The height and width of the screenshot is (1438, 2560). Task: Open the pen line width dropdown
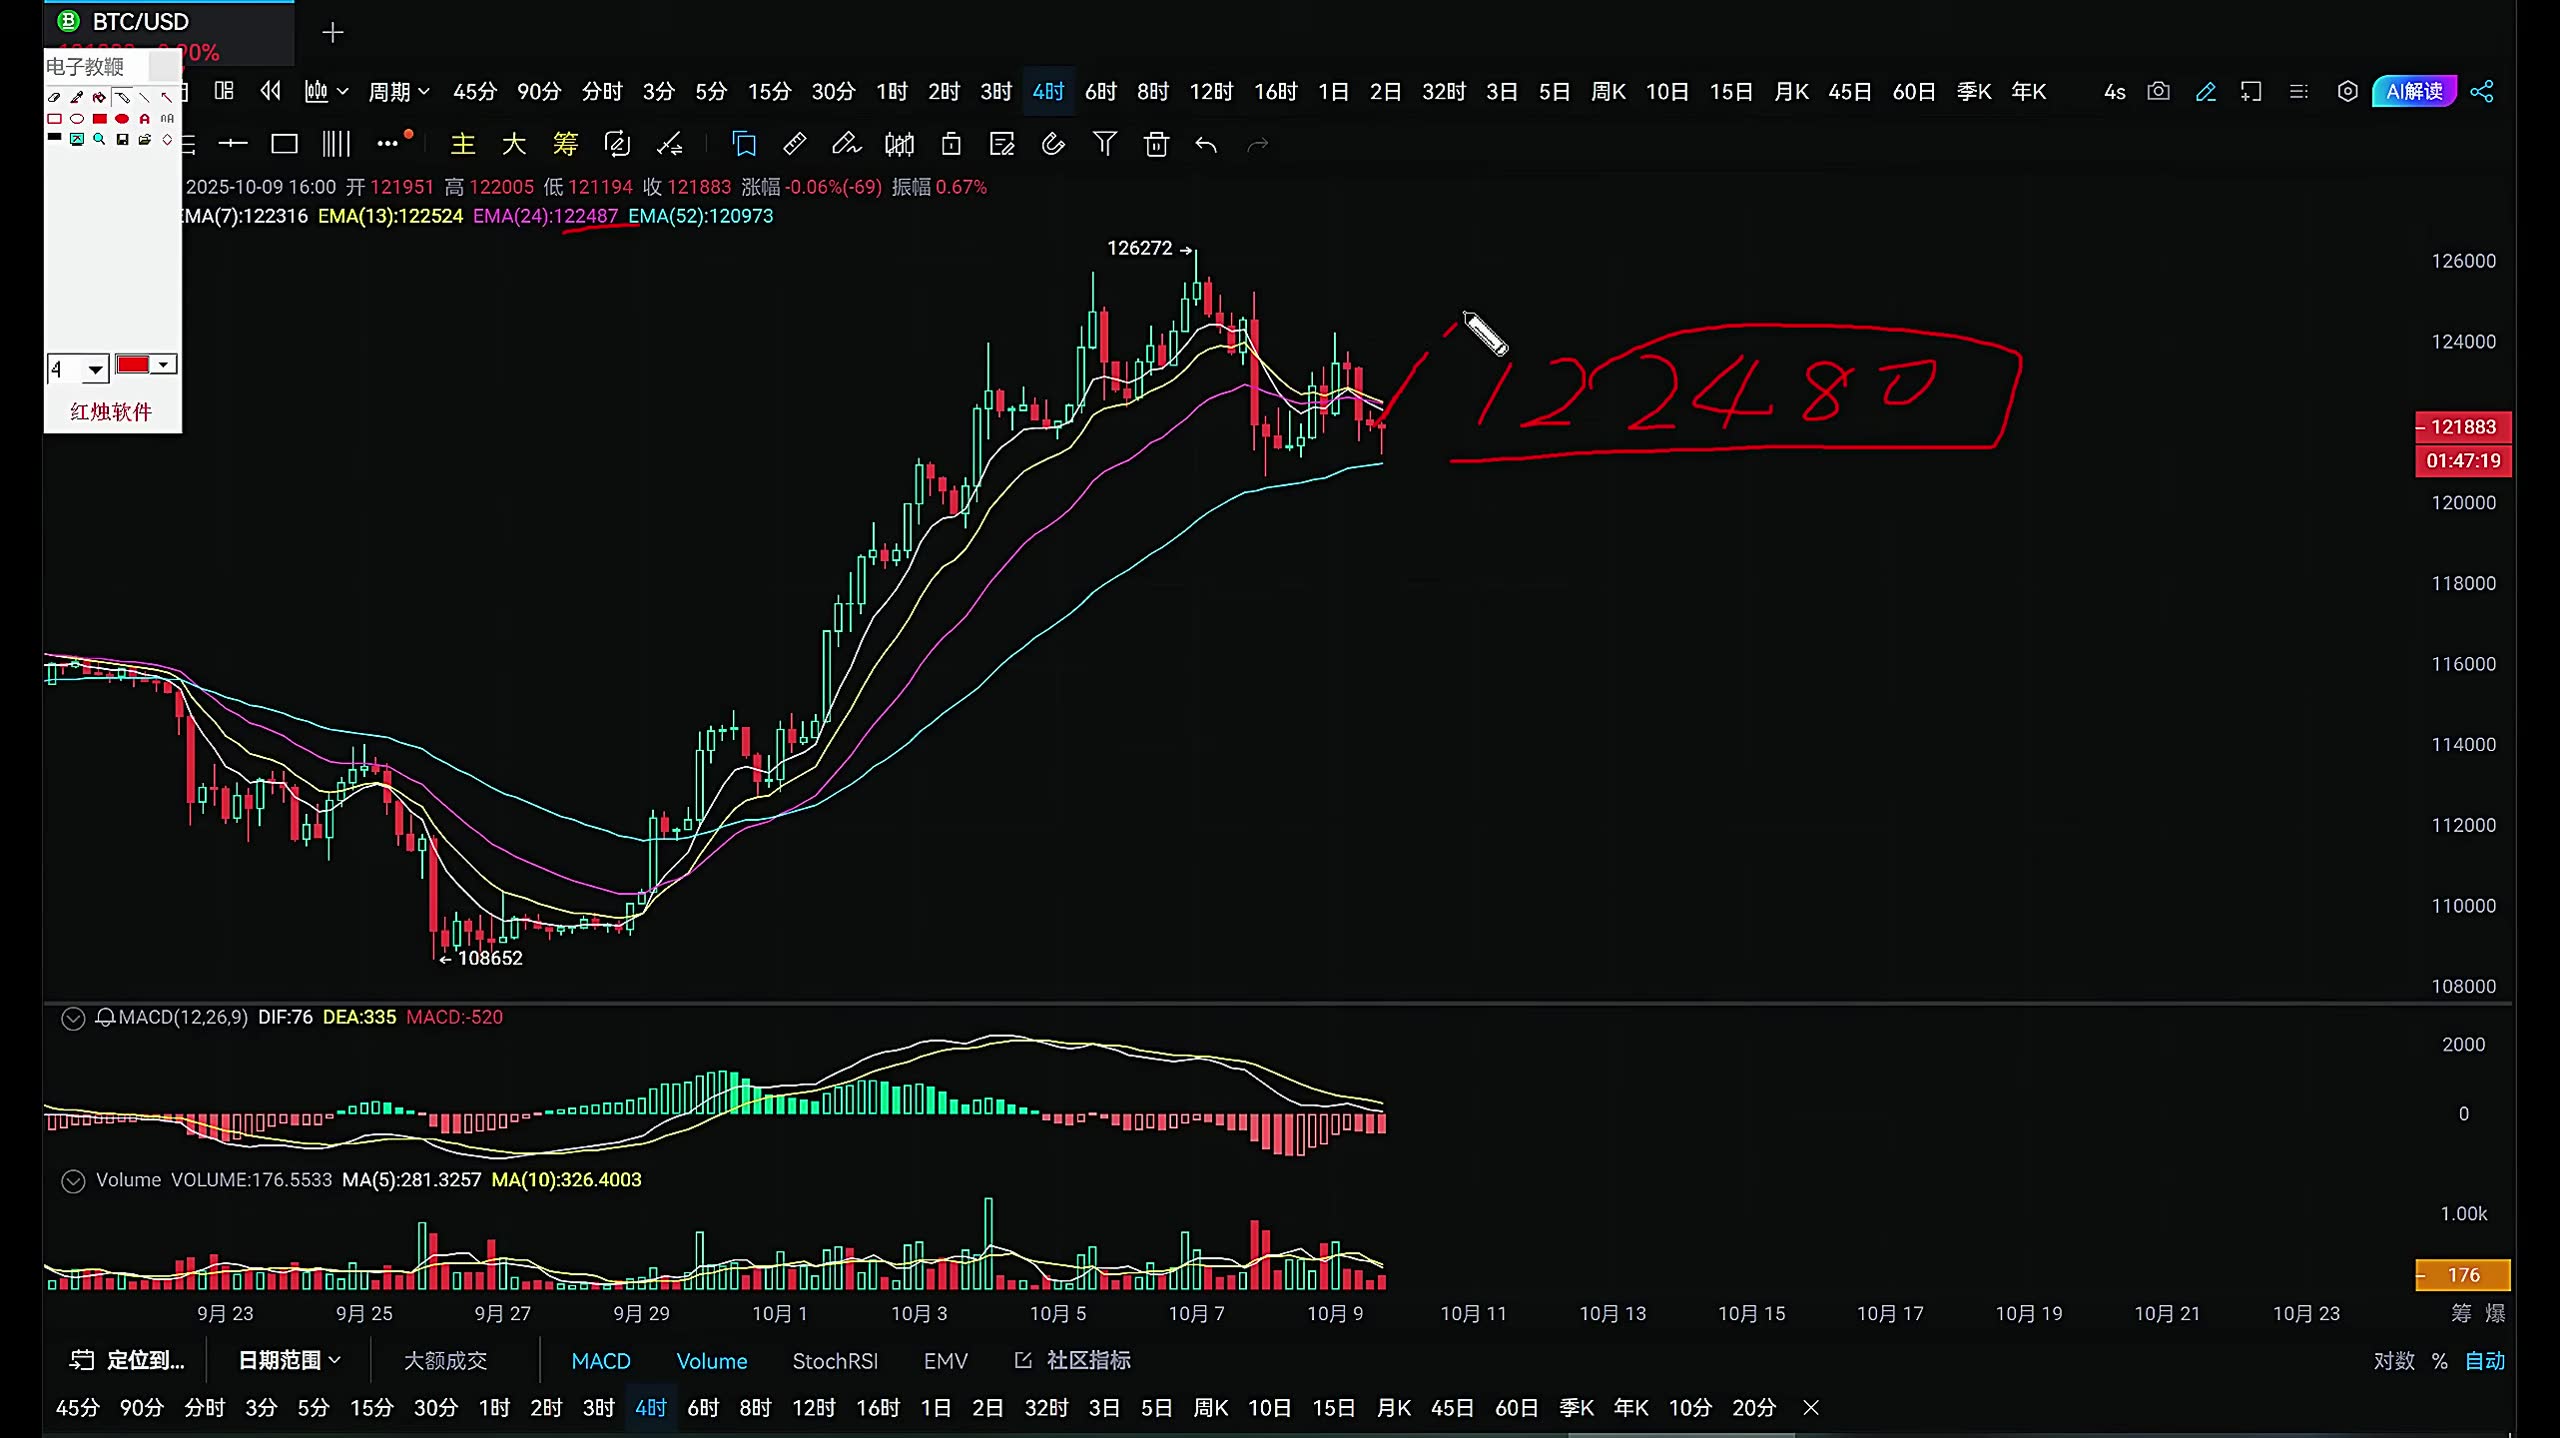(x=95, y=369)
